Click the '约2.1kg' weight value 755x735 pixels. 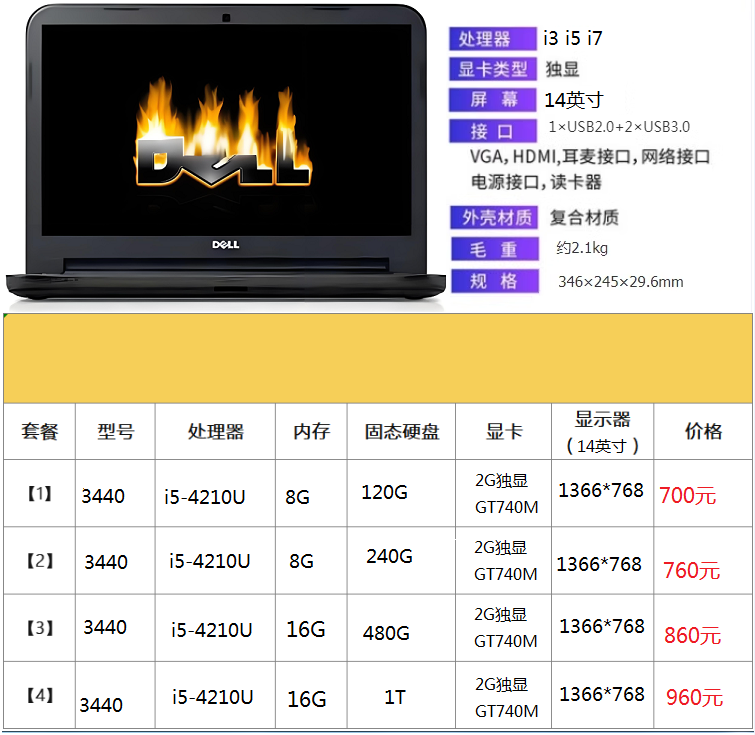click(x=582, y=248)
